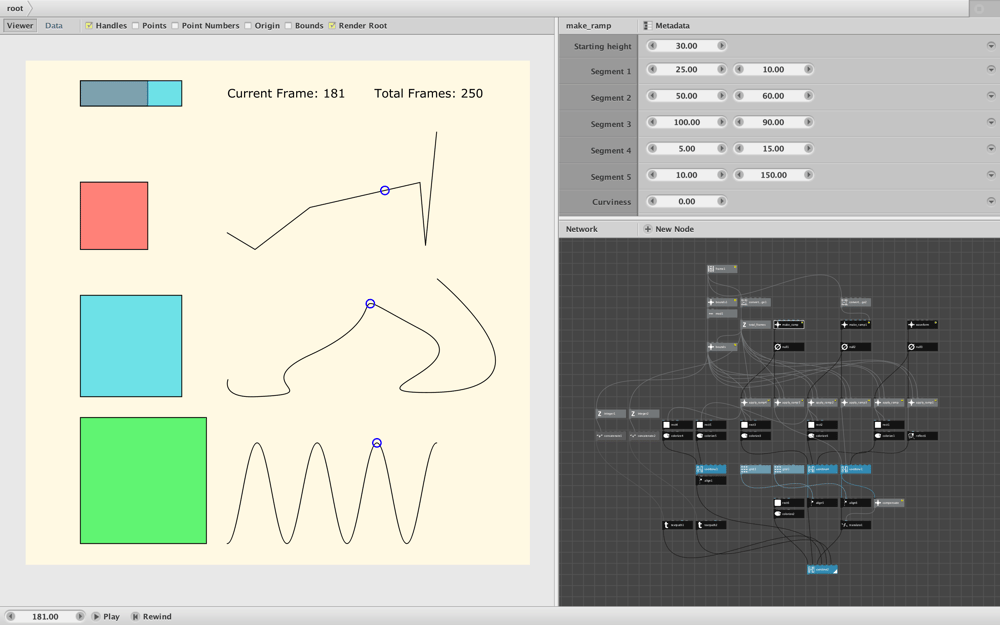Image resolution: width=1000 pixels, height=625 pixels.
Task: Select the highlighted make_ramp node
Action: pyautogui.click(x=789, y=325)
